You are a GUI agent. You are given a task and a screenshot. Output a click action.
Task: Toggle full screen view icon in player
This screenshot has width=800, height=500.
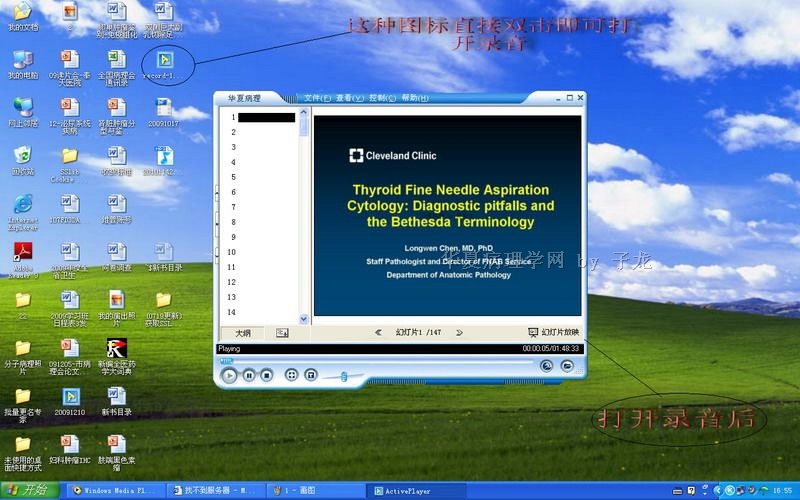tap(291, 375)
